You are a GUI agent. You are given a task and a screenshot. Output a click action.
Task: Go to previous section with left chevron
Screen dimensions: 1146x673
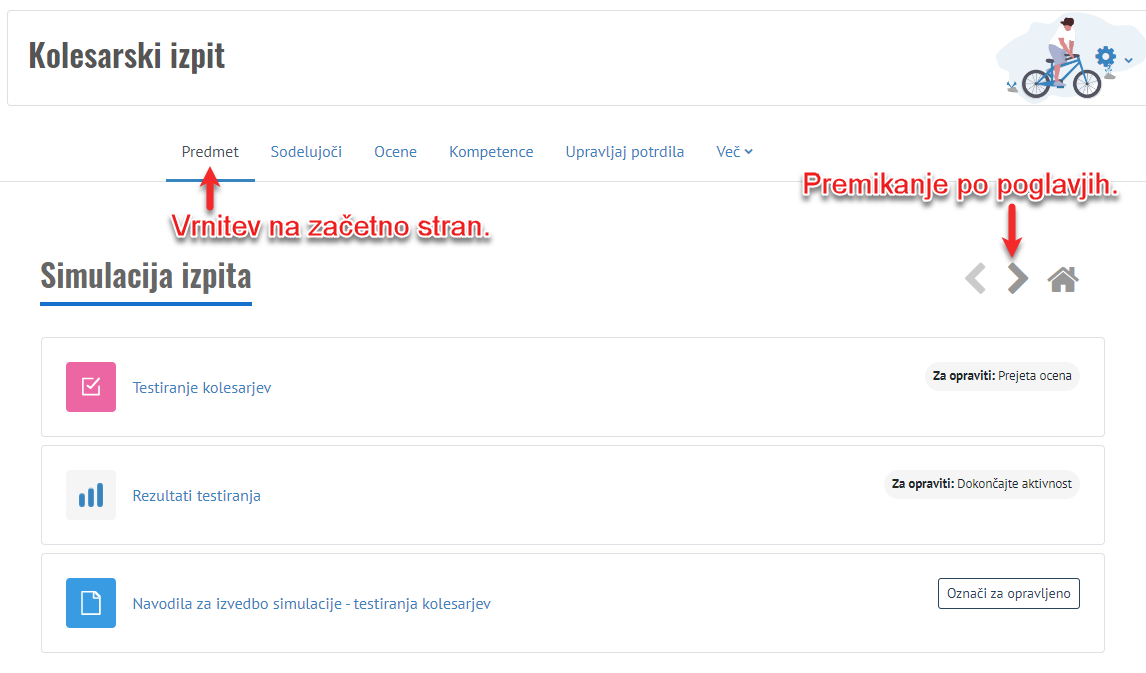click(x=975, y=279)
